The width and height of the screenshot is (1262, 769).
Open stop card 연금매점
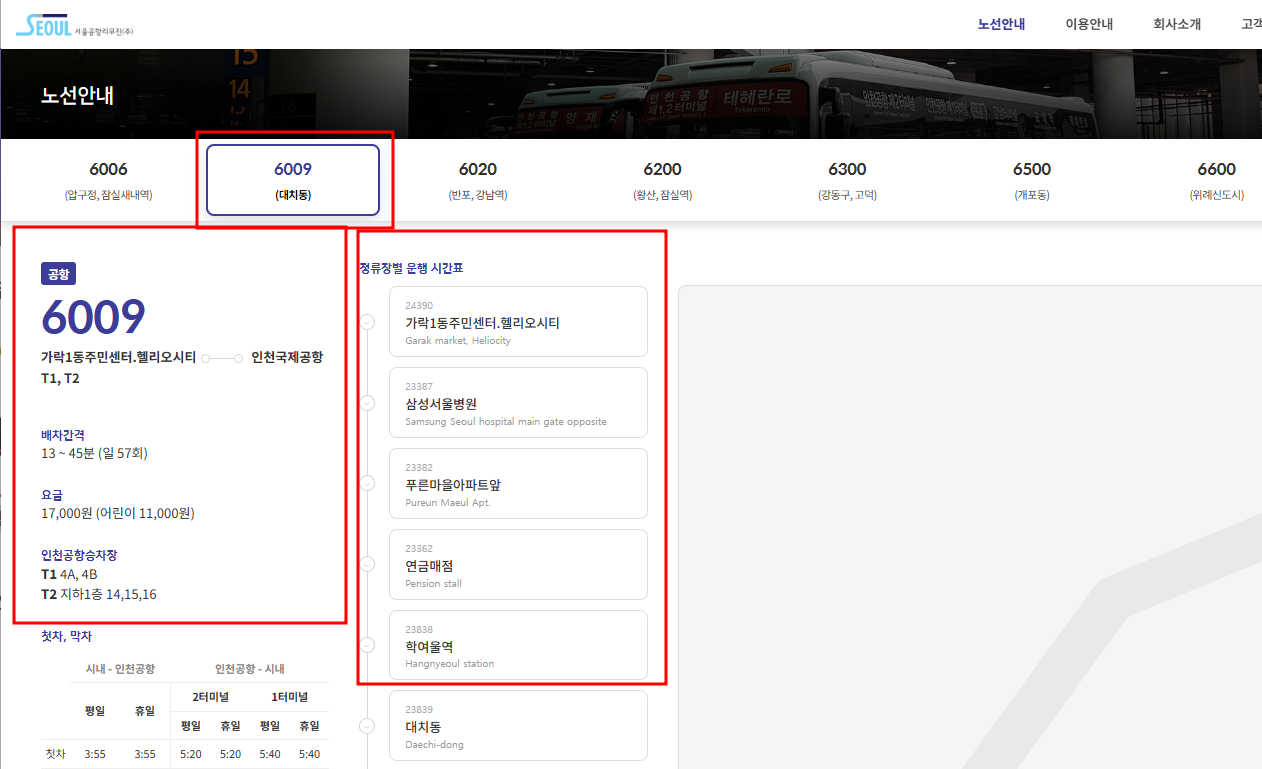518,564
